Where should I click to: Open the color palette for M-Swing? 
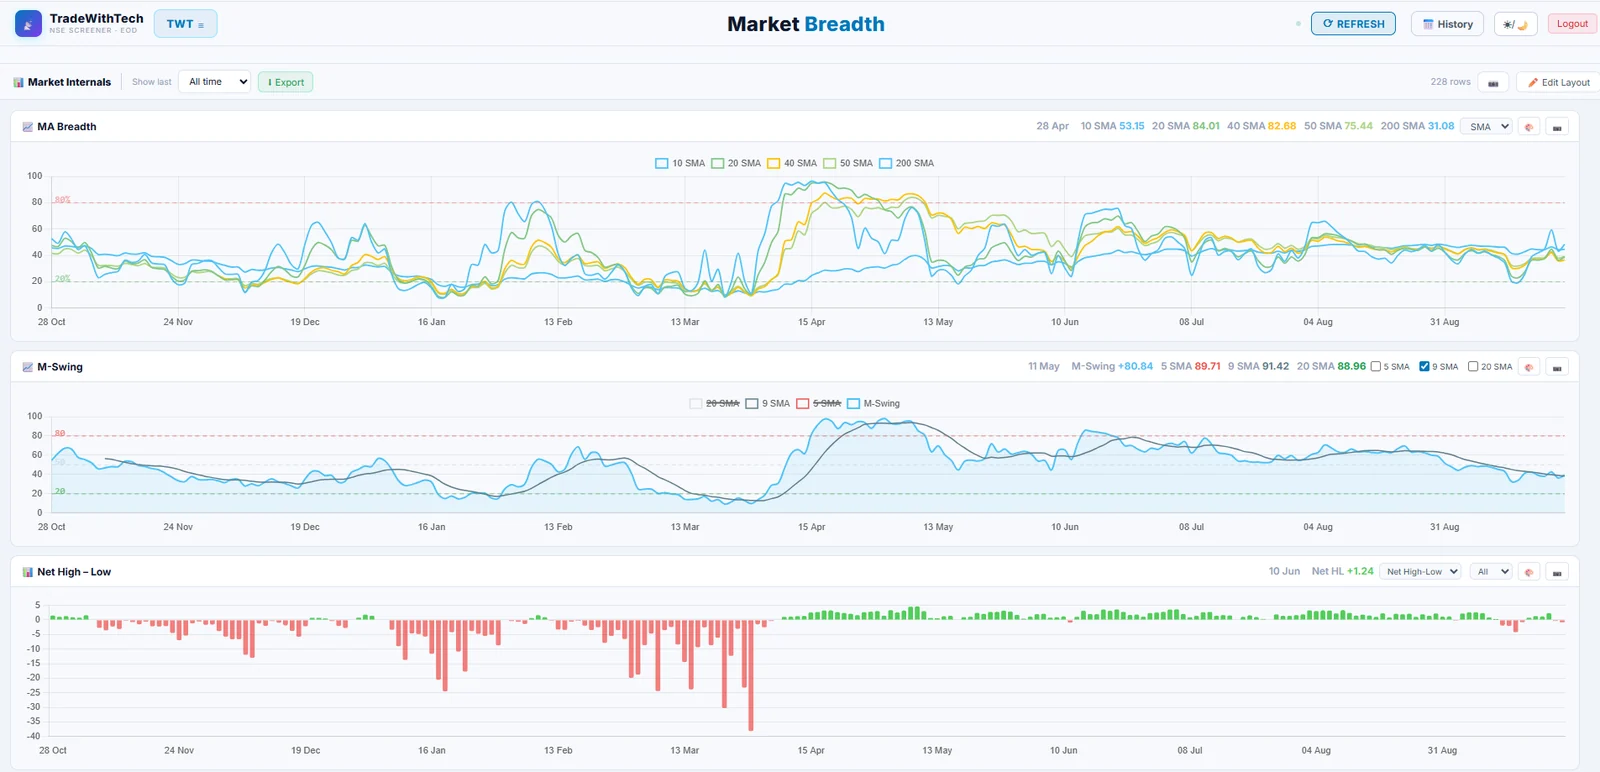pos(1528,367)
